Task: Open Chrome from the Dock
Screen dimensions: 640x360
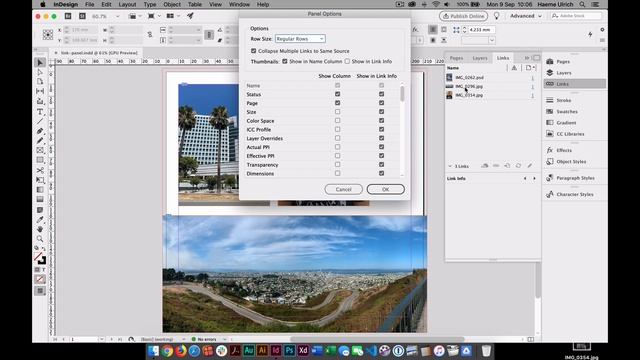Action: point(167,350)
